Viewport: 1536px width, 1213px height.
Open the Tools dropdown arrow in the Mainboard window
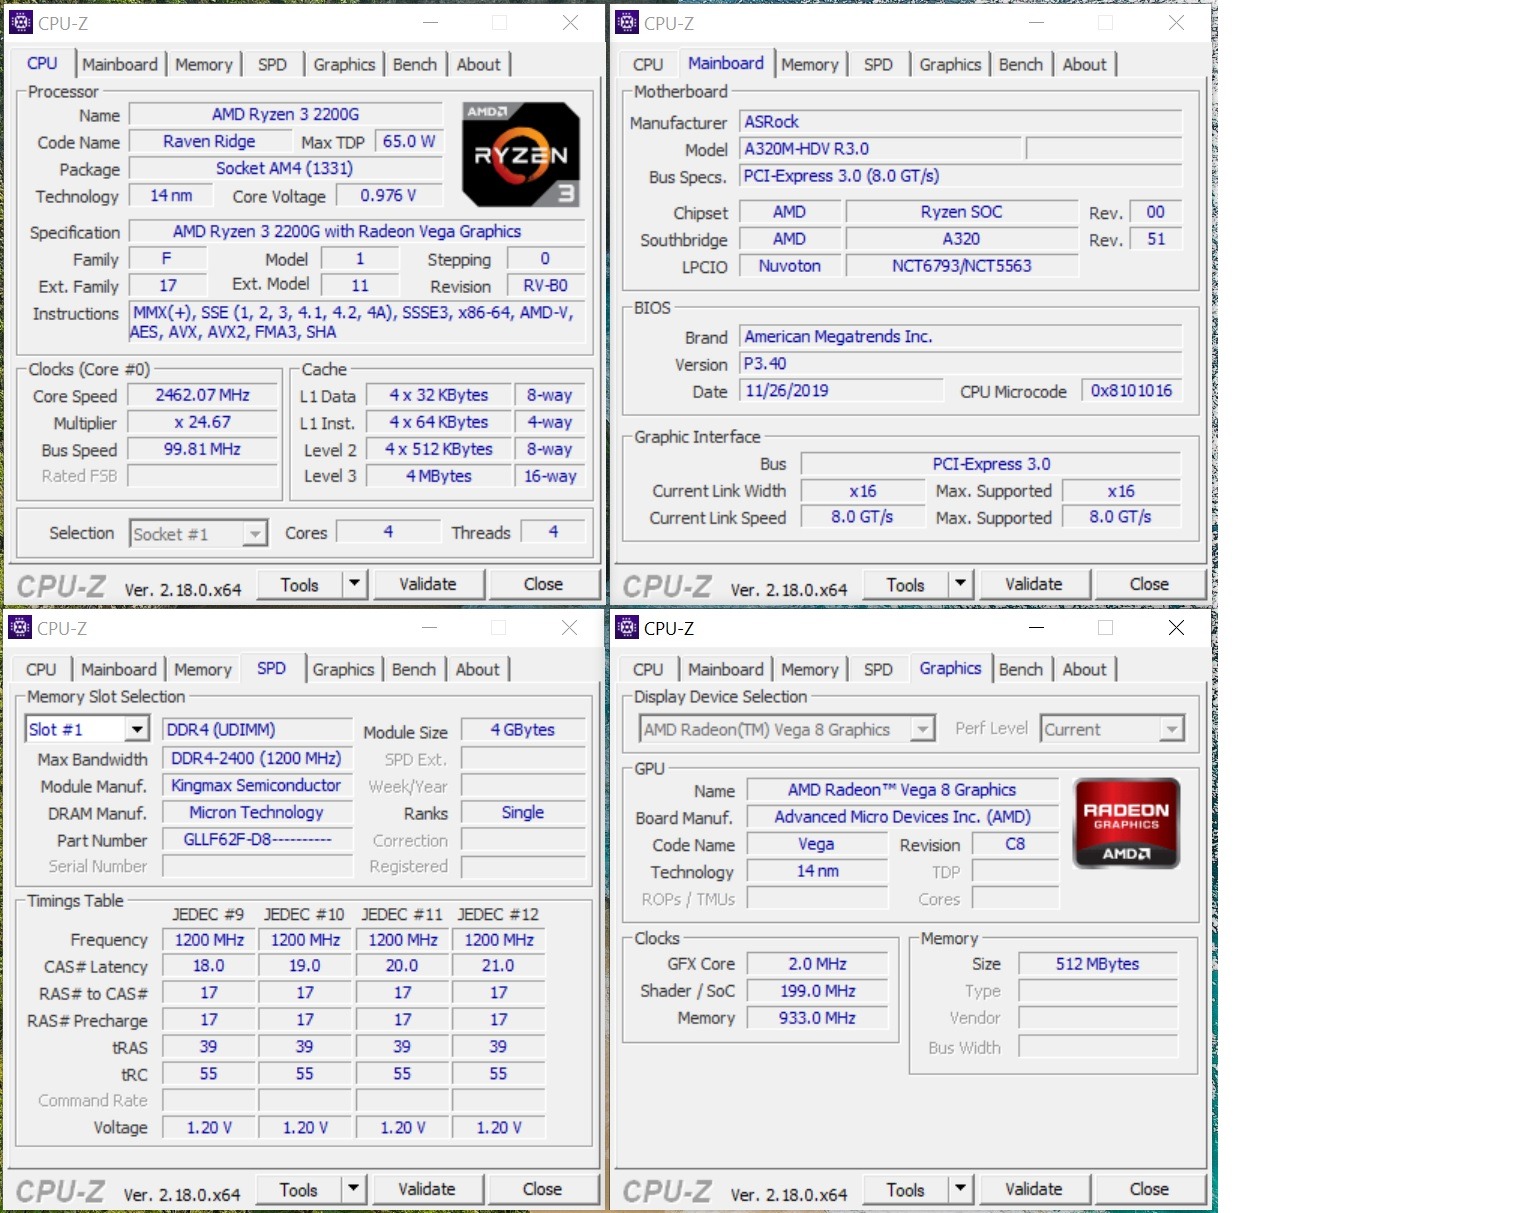(x=960, y=584)
